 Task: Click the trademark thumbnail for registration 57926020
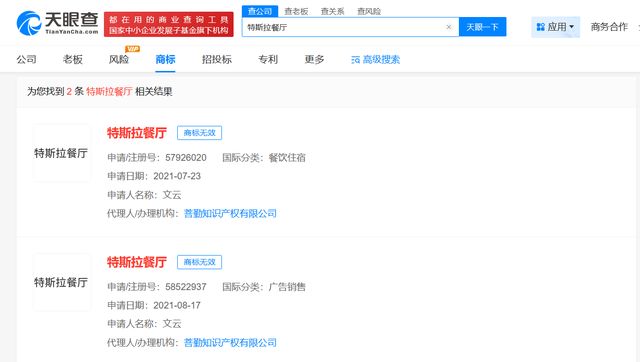pos(62,153)
